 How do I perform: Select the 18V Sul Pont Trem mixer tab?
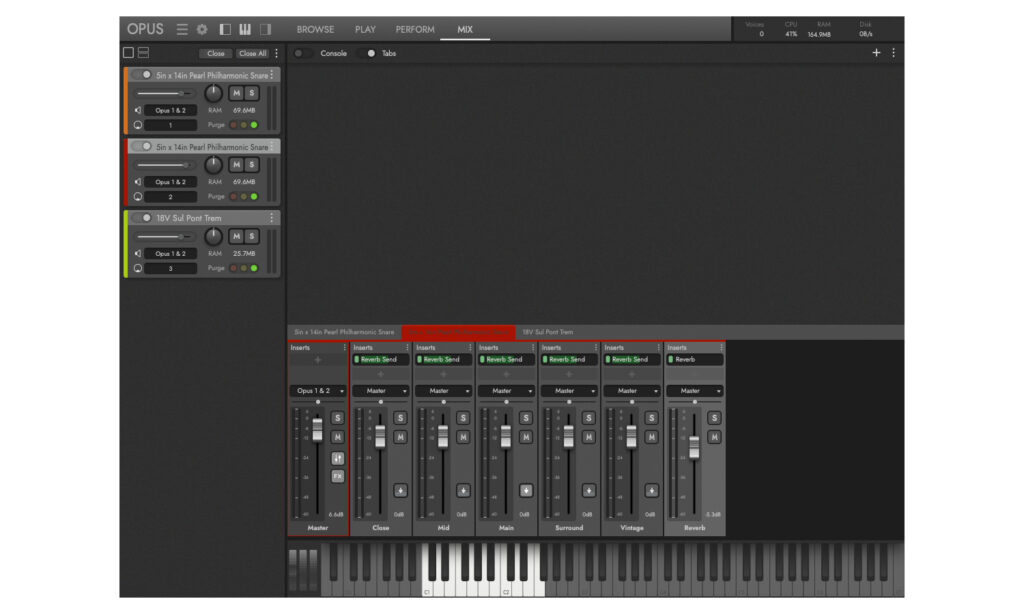tap(548, 332)
